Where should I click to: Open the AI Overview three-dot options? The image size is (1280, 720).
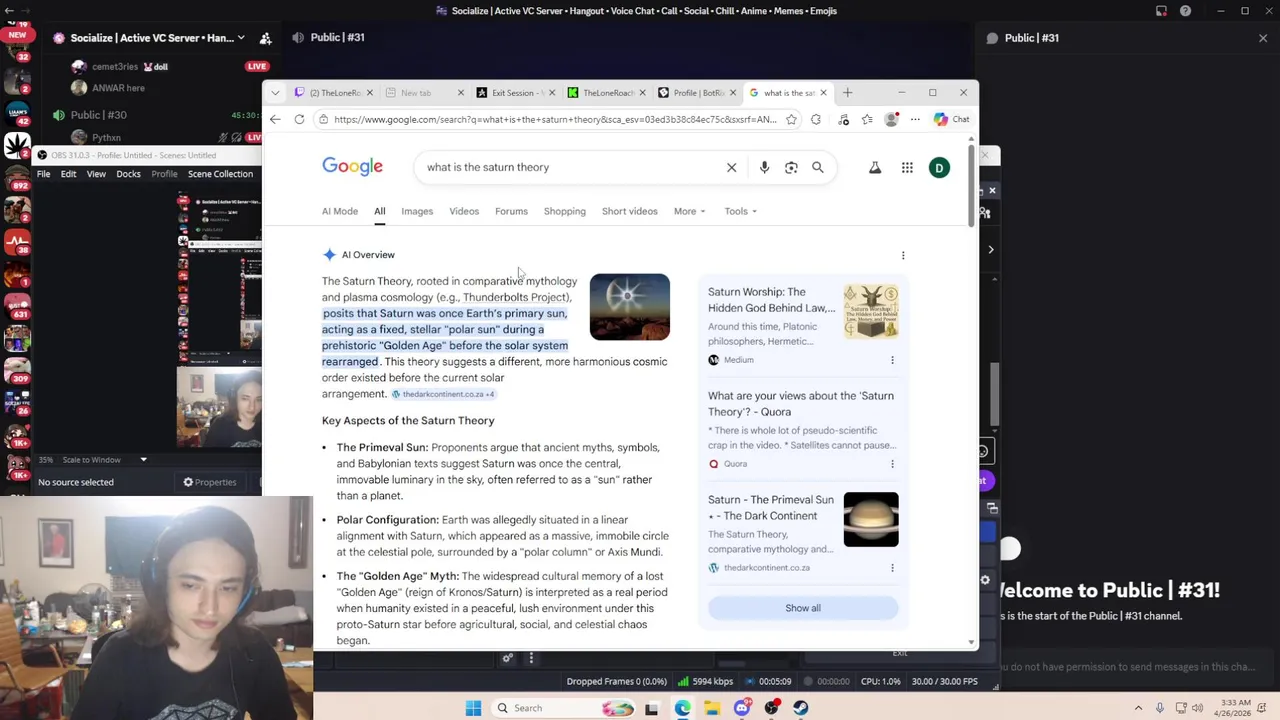(903, 255)
